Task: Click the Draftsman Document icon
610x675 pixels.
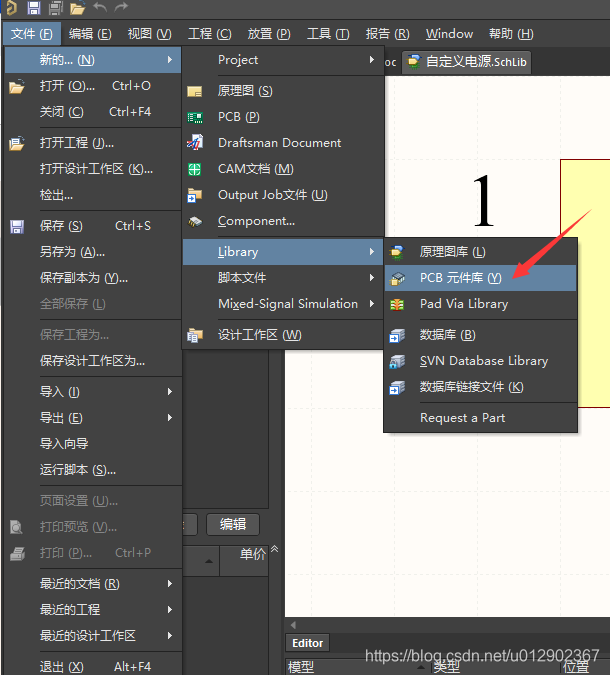Action: coord(195,142)
